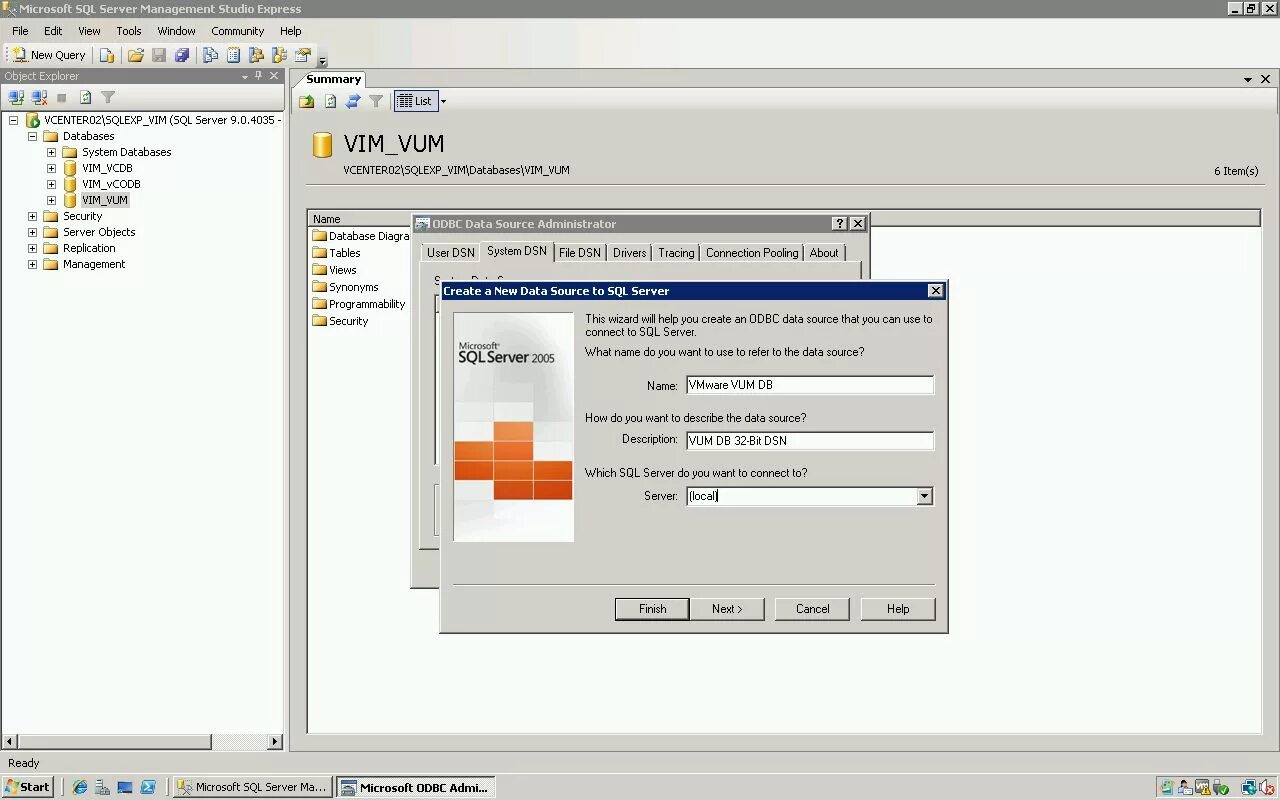The height and width of the screenshot is (800, 1280).
Task: Click the Up folder icon in Summary
Action: [x=307, y=101]
